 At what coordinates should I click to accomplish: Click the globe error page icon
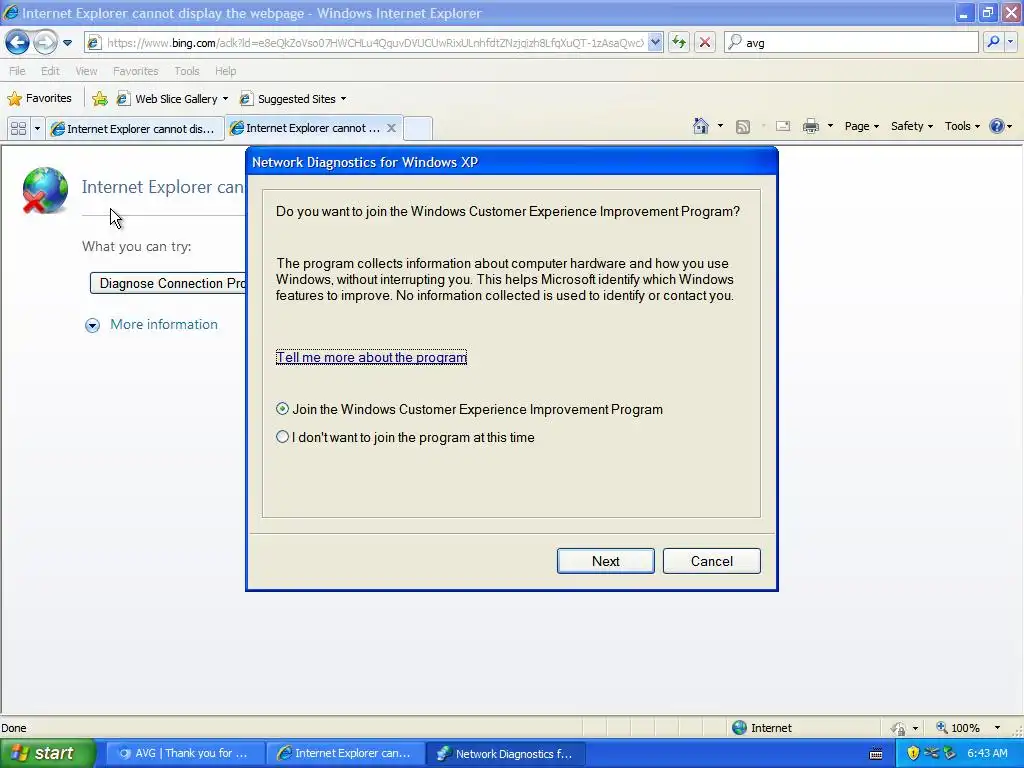pyautogui.click(x=44, y=190)
